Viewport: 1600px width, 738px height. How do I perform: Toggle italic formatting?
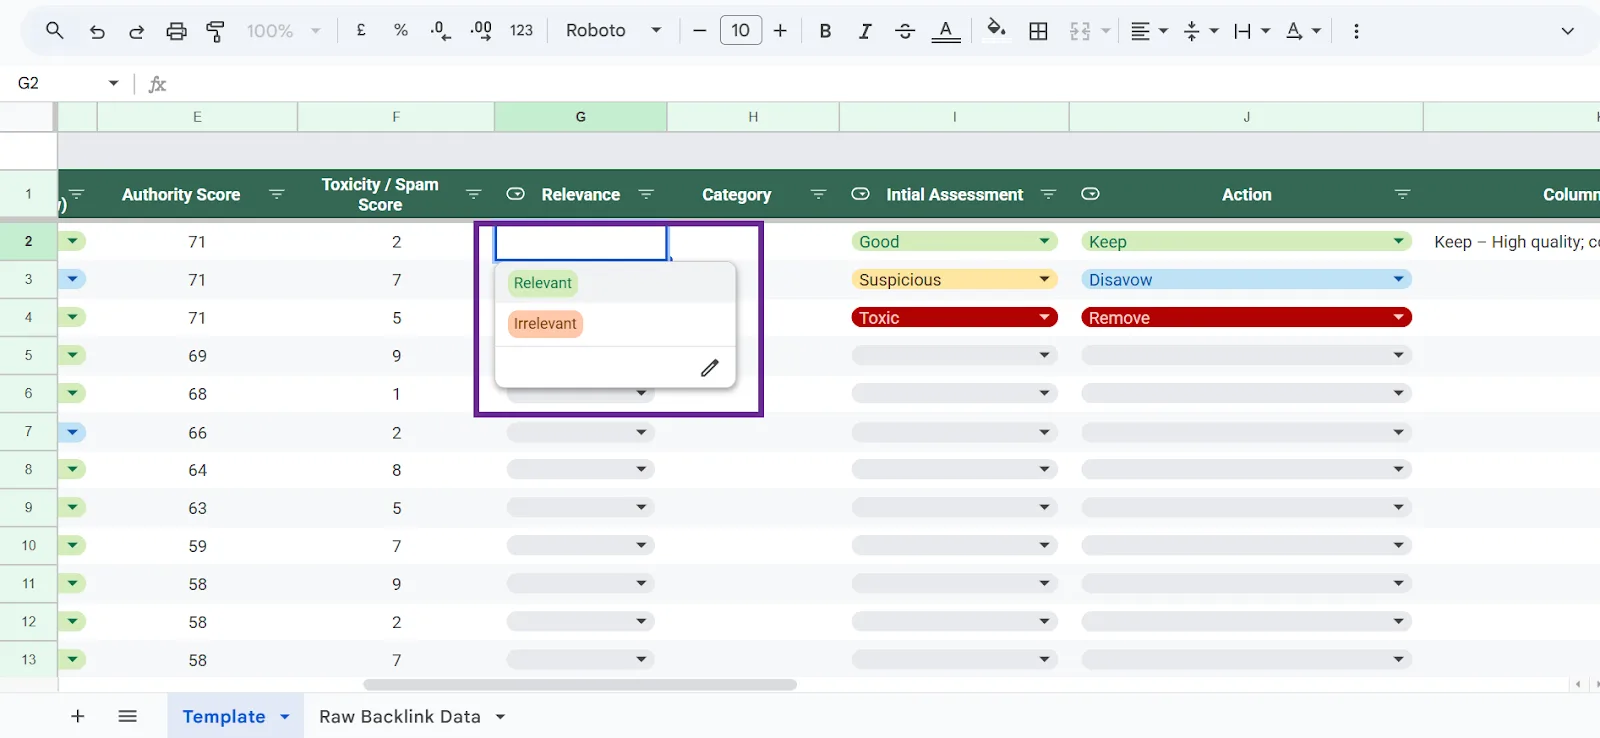tap(865, 31)
